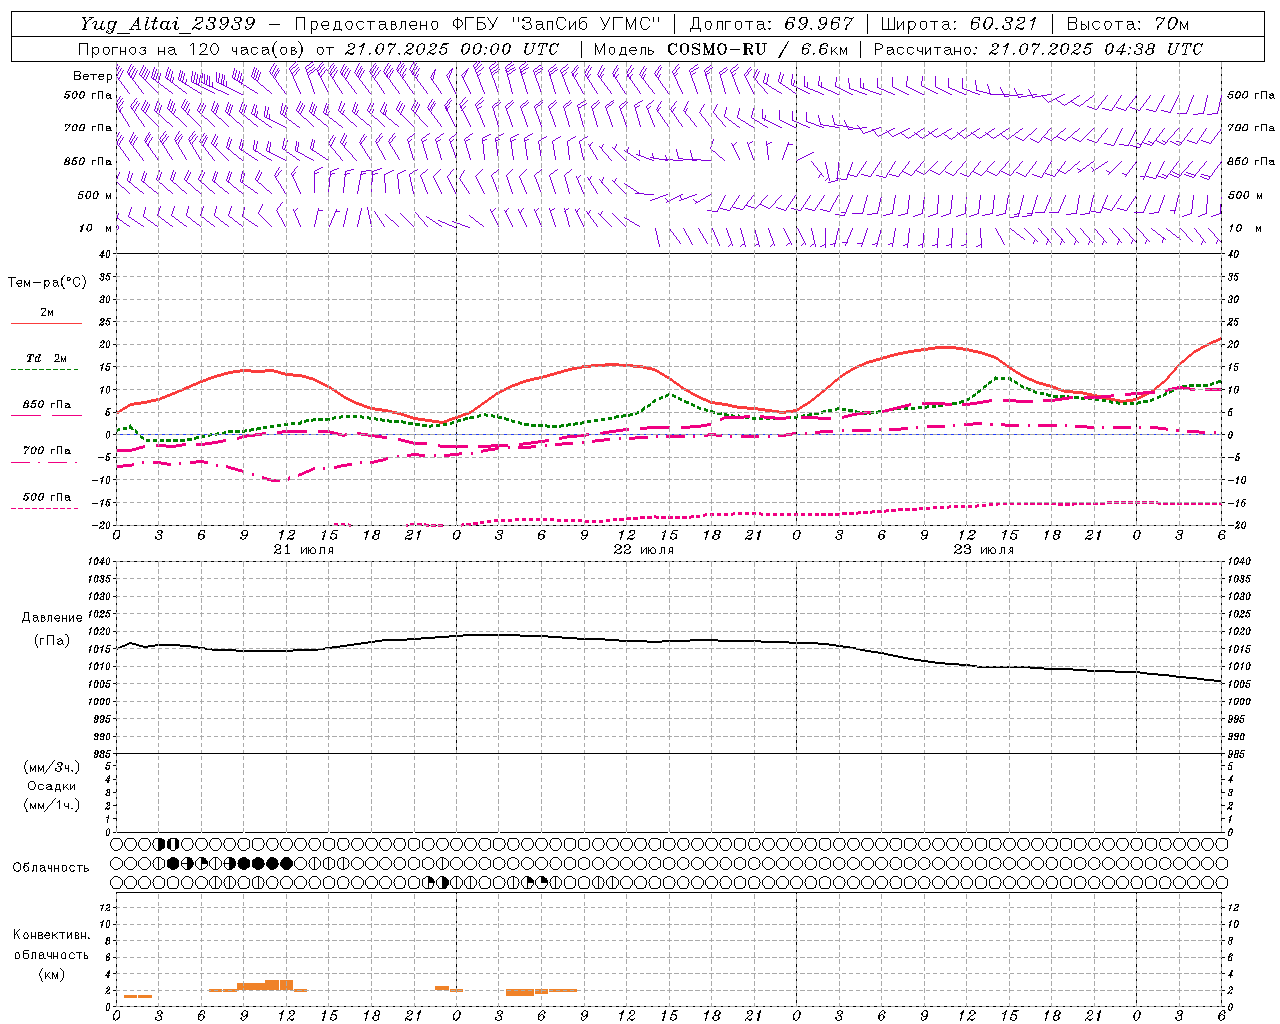Click the station title Yug_Altai_23939
This screenshot has height=1024, width=1280.
click(167, 24)
